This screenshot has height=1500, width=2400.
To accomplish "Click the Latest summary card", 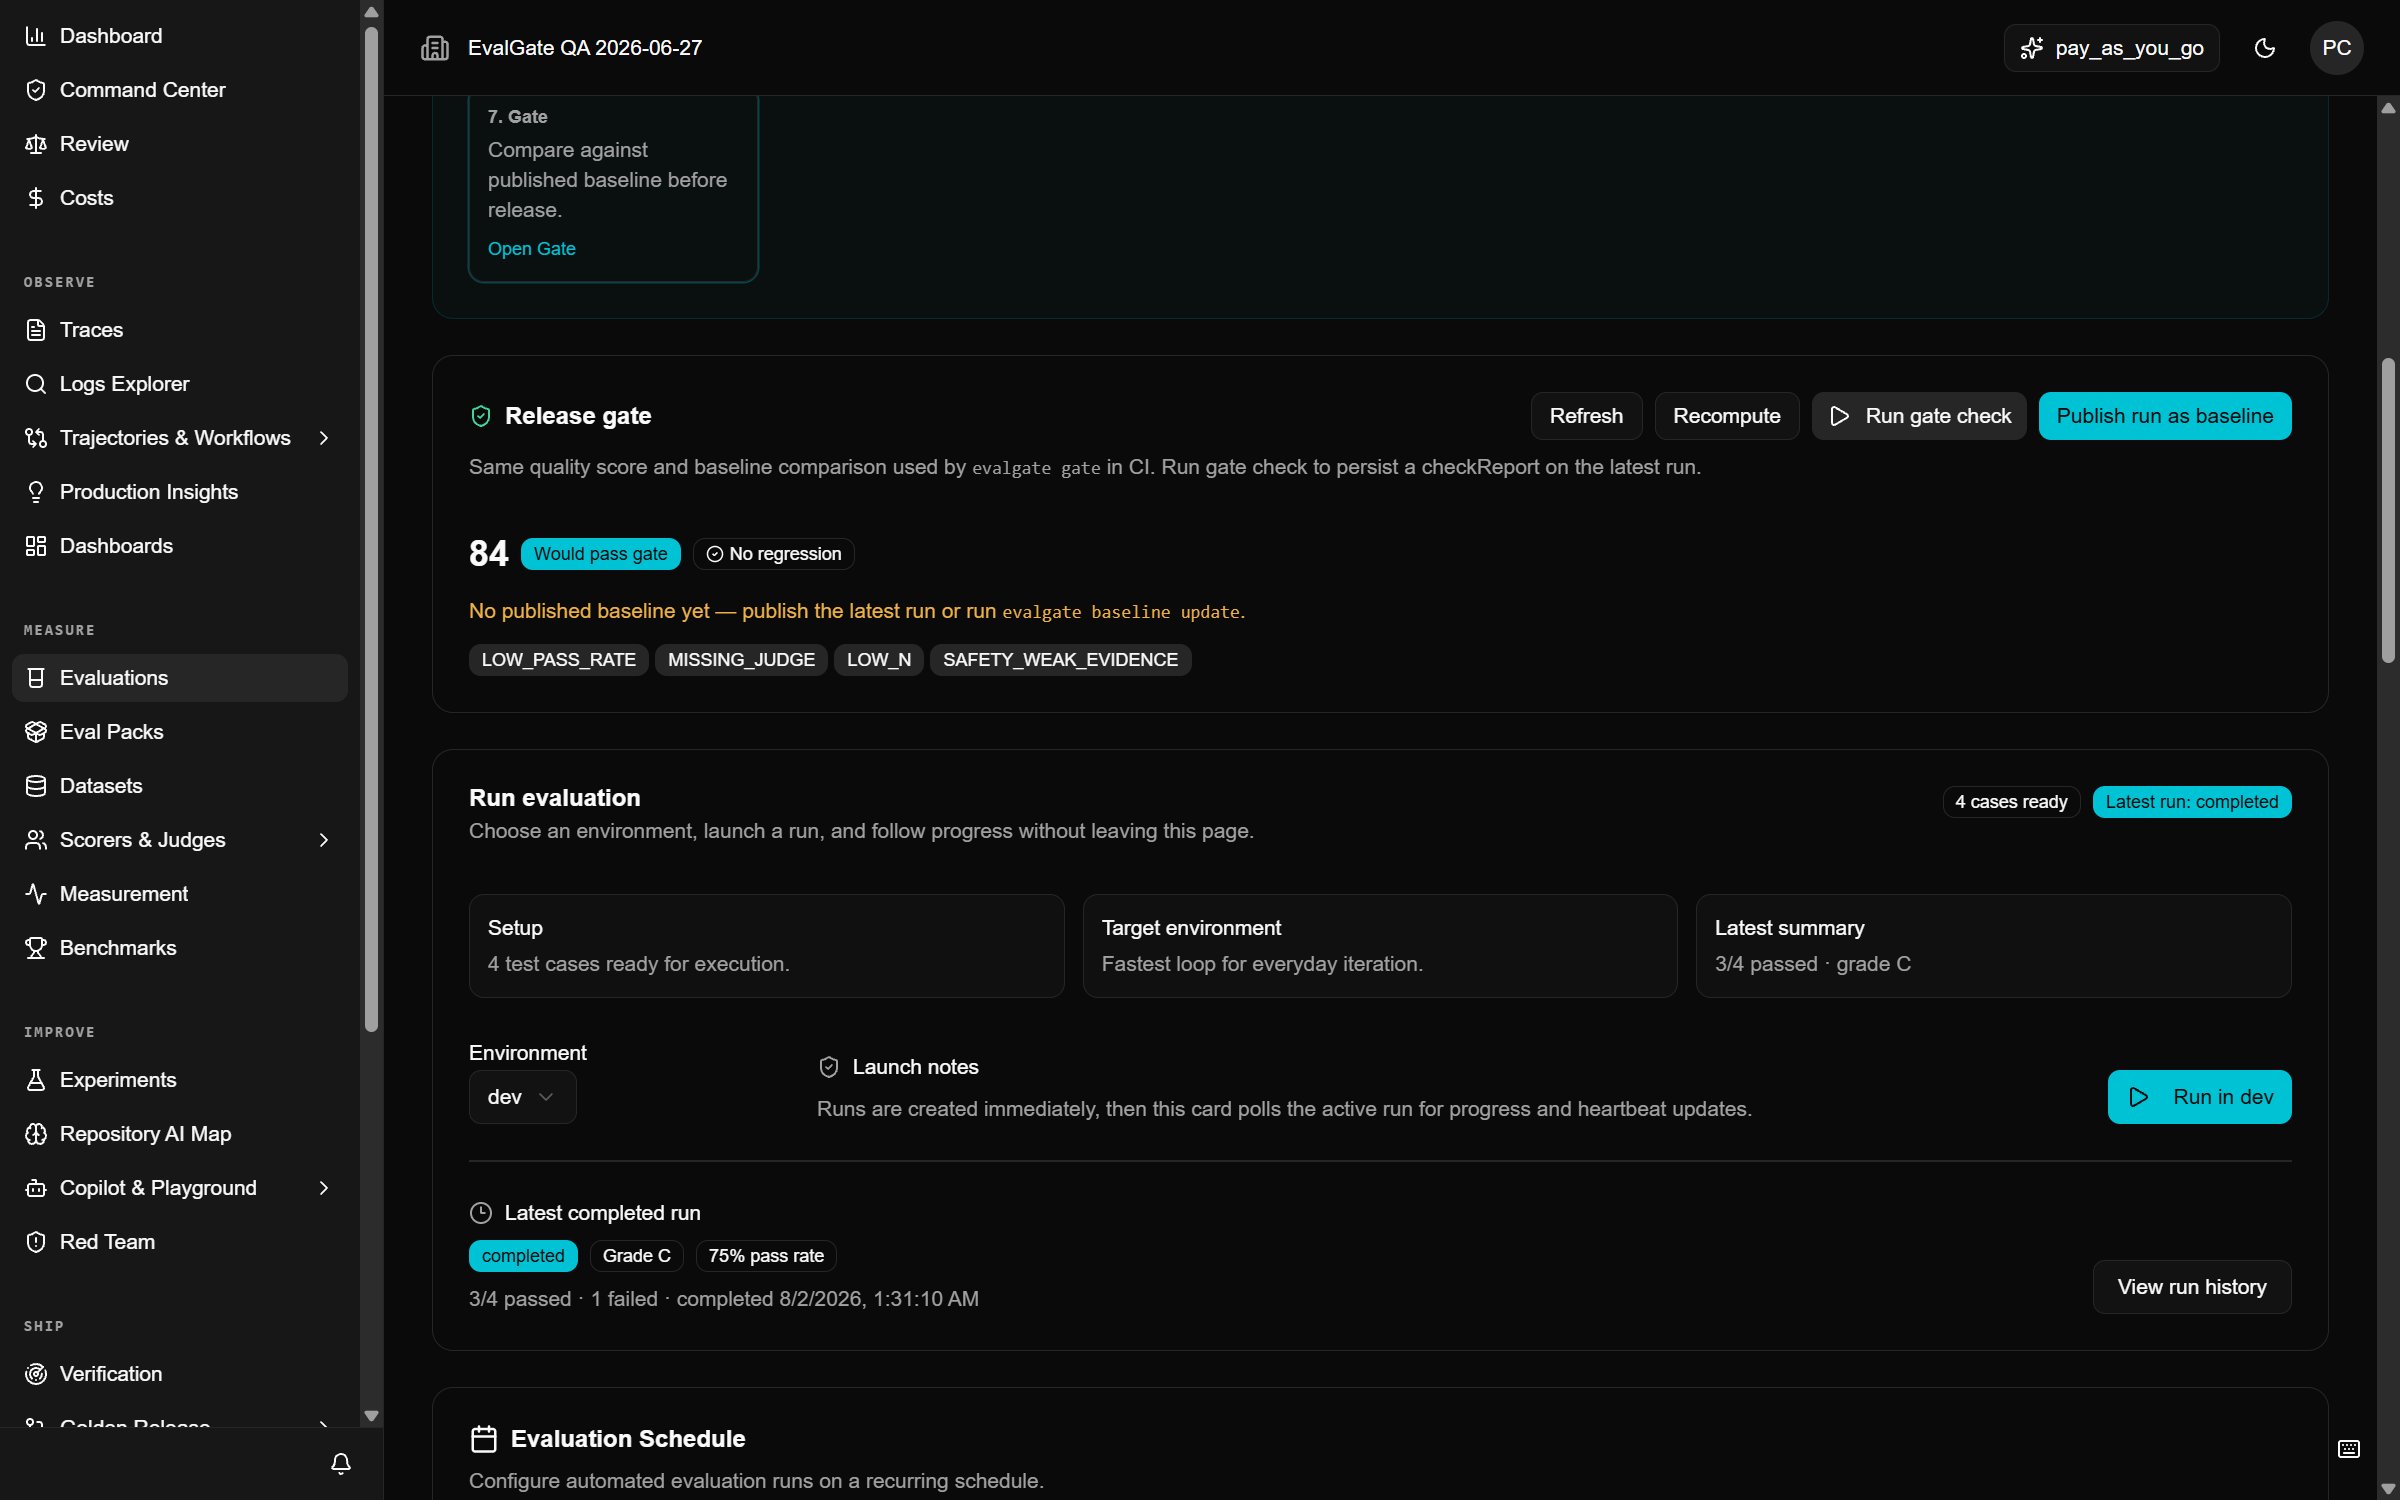I will (x=1993, y=946).
